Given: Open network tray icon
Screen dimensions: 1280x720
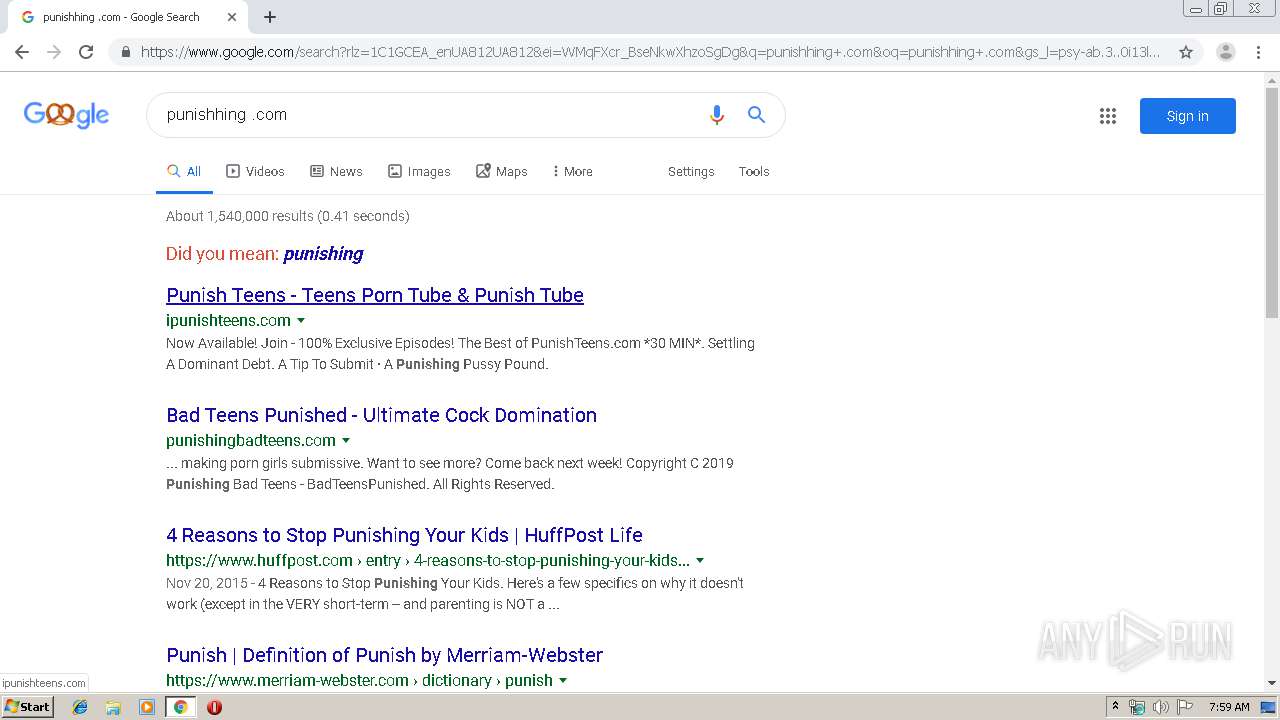Looking at the screenshot, I should tap(1137, 707).
